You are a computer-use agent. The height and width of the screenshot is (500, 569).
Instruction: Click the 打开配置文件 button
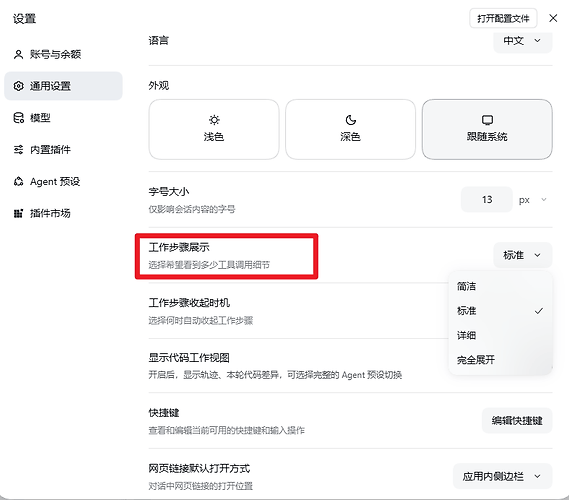pyautogui.click(x=503, y=18)
